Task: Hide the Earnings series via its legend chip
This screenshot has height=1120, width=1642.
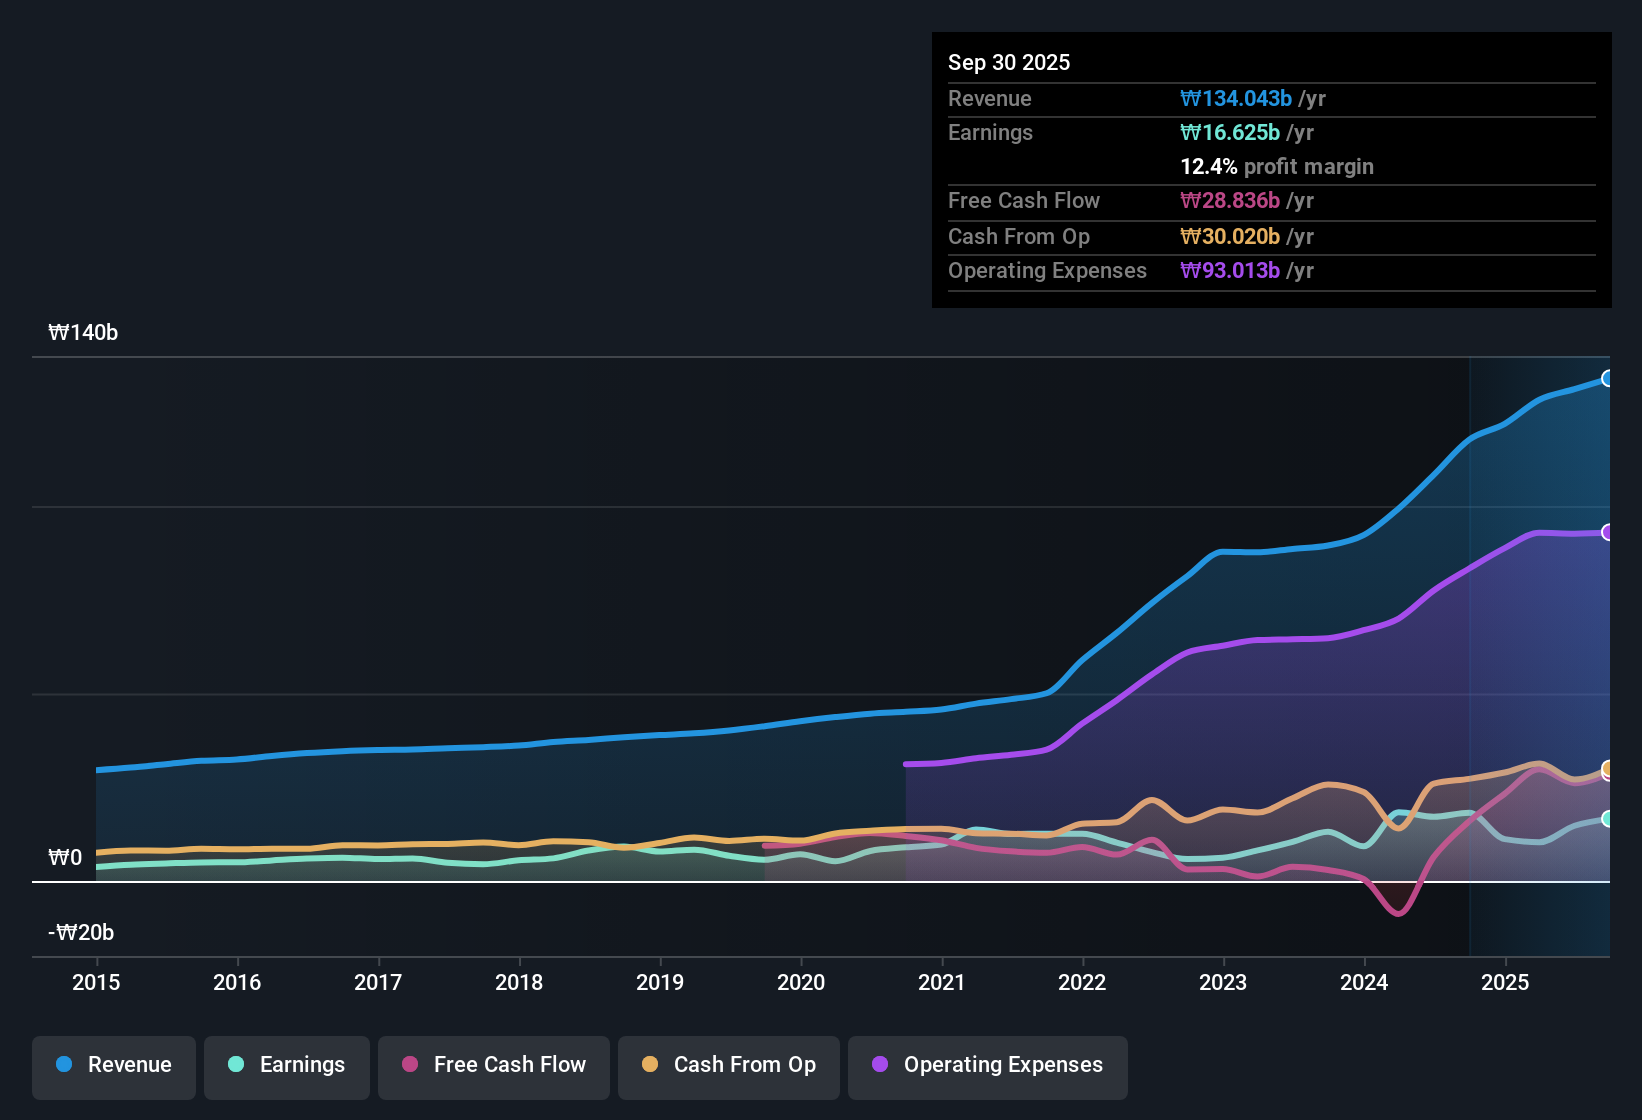Action: [286, 1065]
